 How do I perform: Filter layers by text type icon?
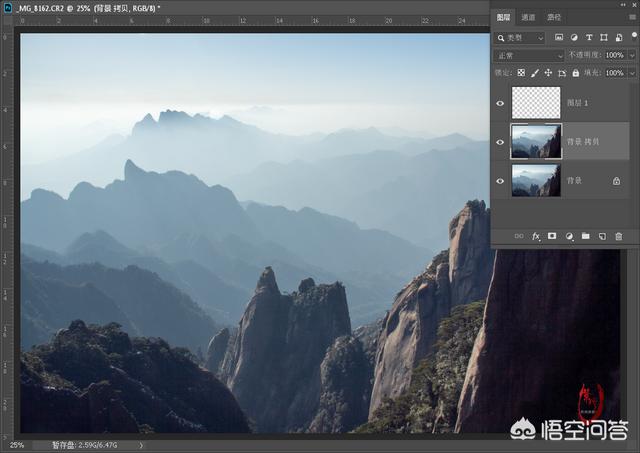tap(589, 38)
